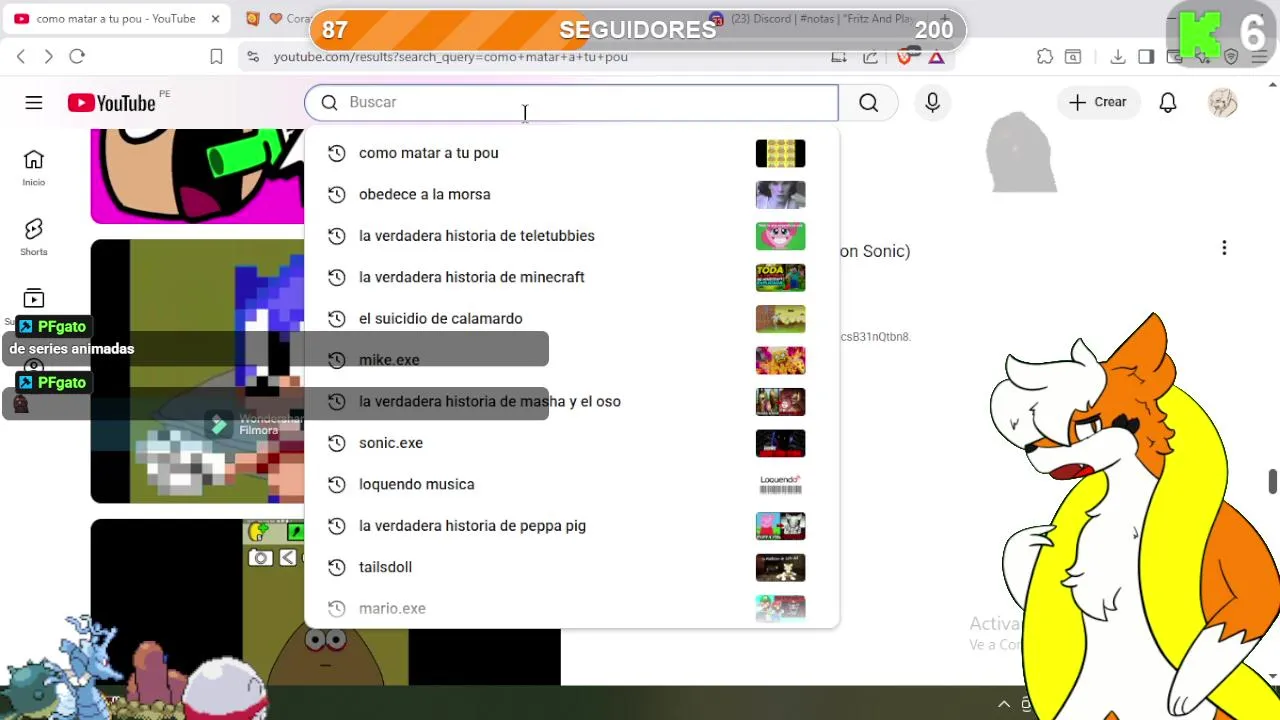Open the Pou video thumbnail
Screen dimensions: 1280x720
point(325,602)
